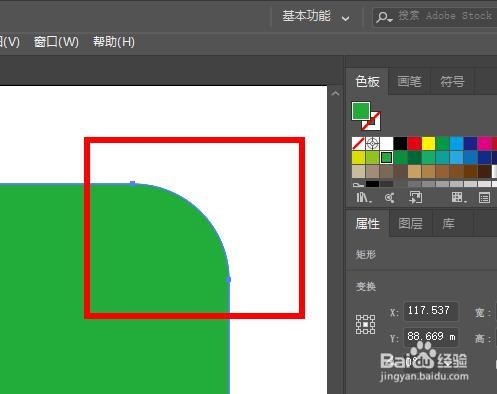Switch to the 库 tab

[x=449, y=224]
